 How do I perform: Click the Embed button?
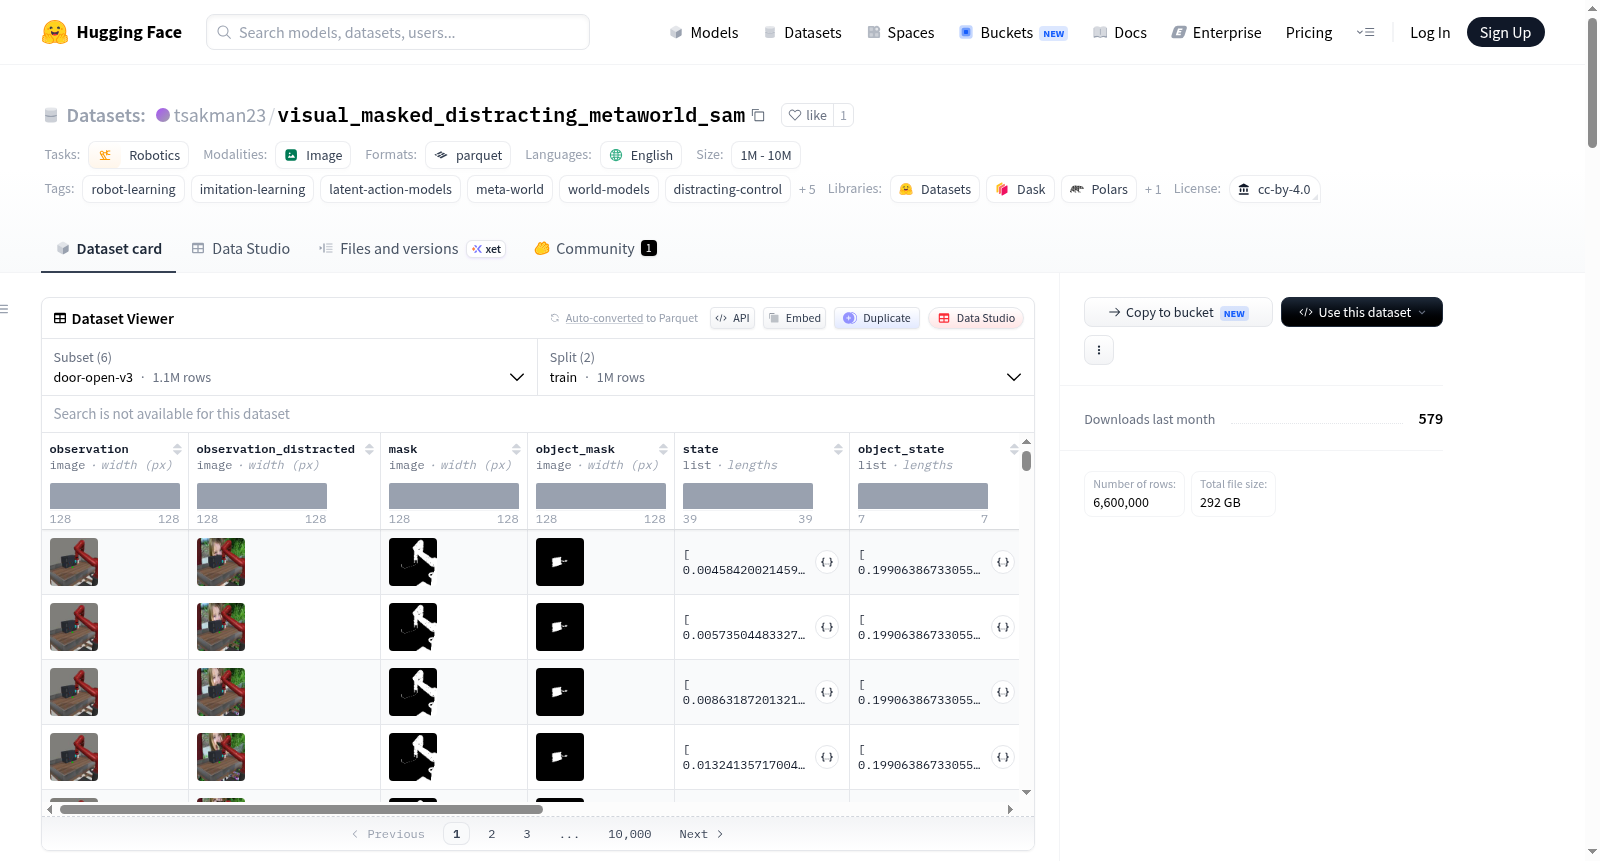click(x=795, y=318)
